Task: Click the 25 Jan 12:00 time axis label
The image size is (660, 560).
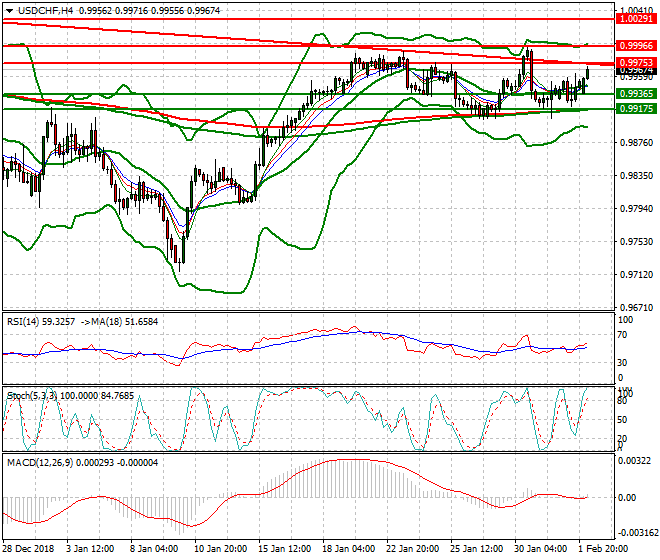Action: point(476,549)
